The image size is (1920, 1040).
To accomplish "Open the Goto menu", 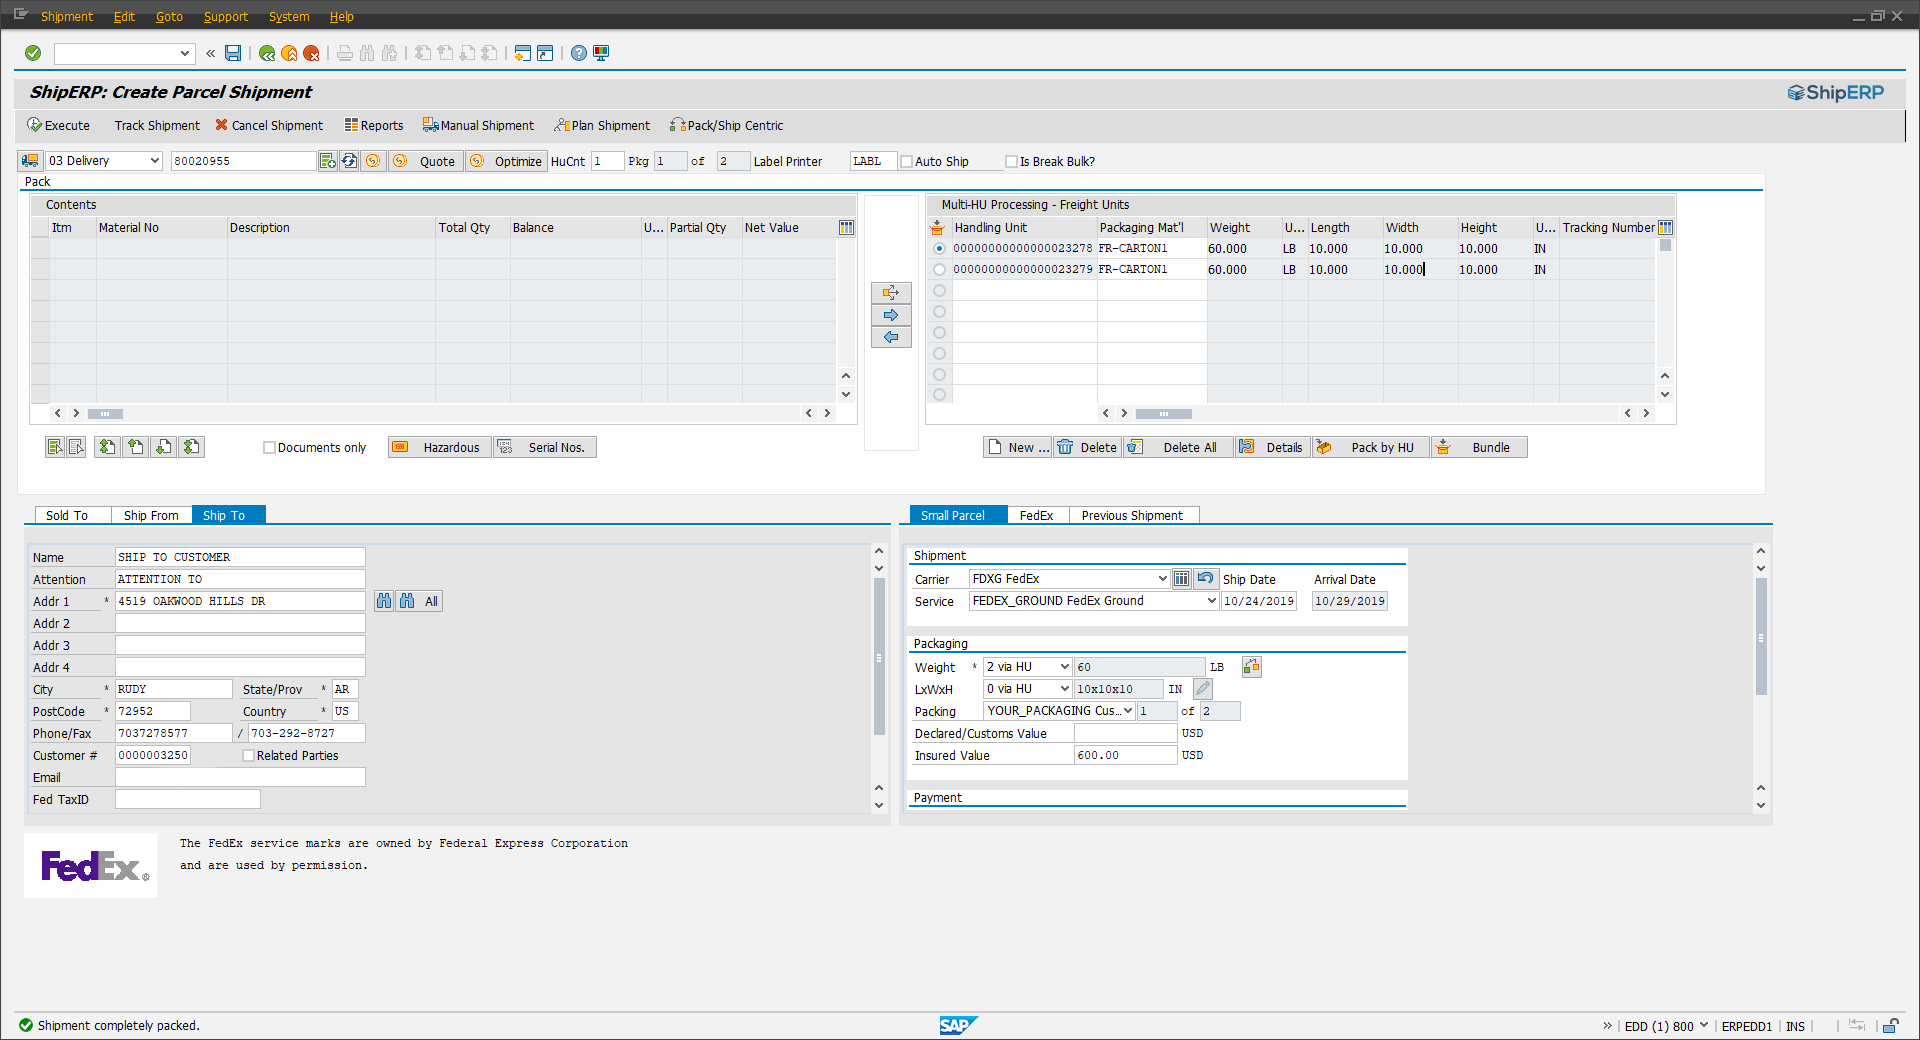I will 169,16.
